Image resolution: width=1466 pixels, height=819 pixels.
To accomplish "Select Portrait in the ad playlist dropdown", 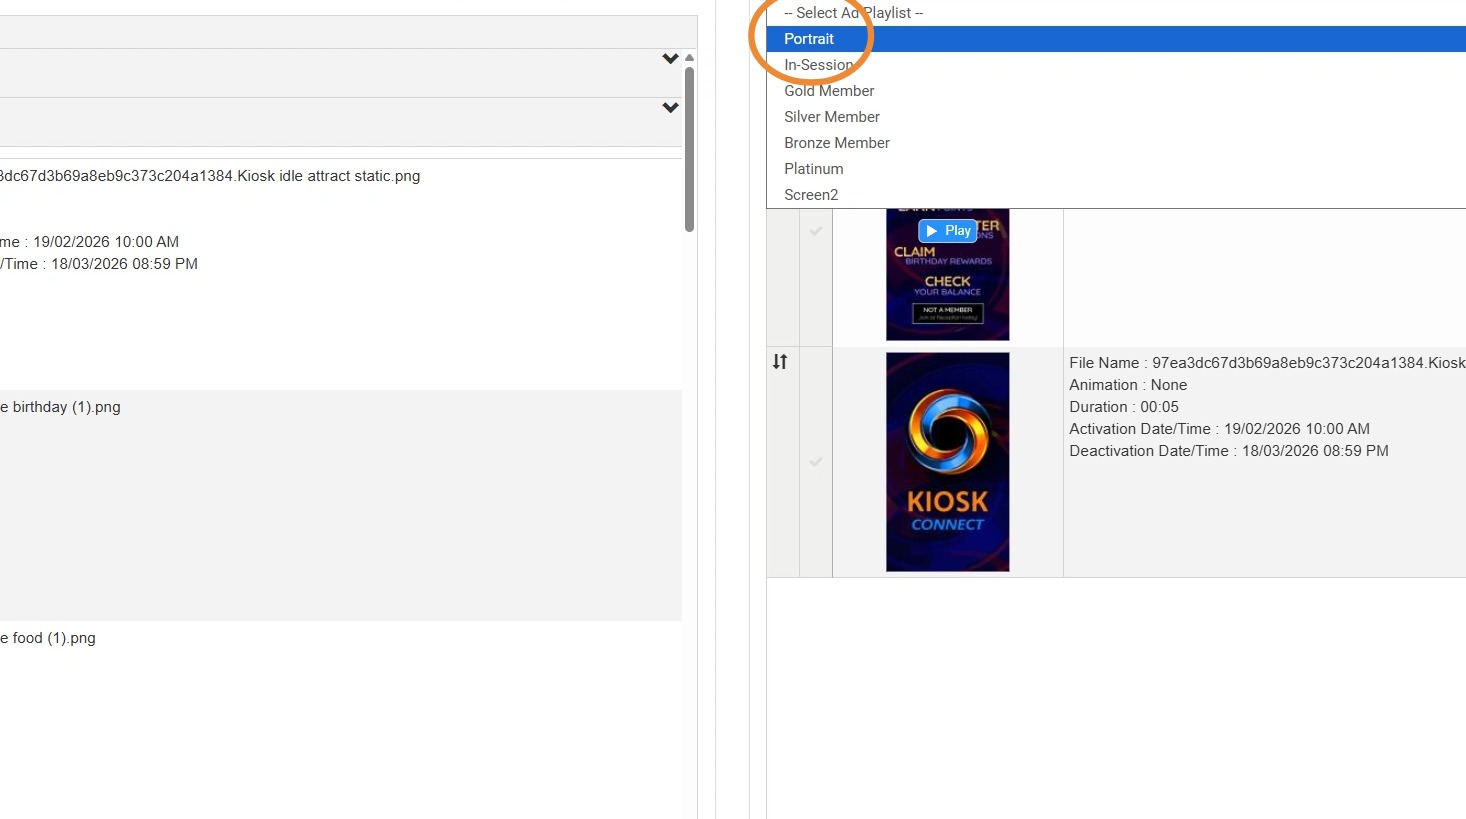I will [x=1116, y=39].
